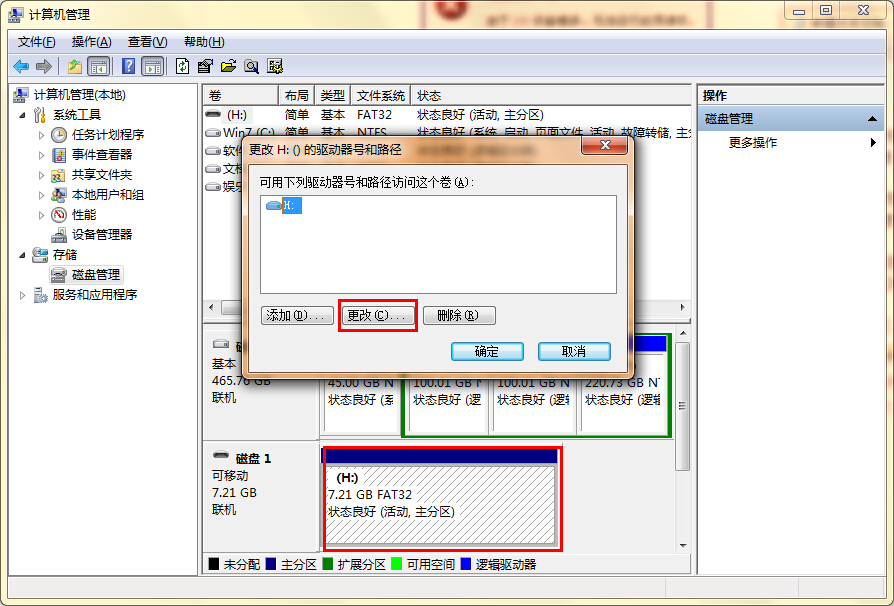
Task: Cancel the dialog with 取消
Action: tap(574, 351)
